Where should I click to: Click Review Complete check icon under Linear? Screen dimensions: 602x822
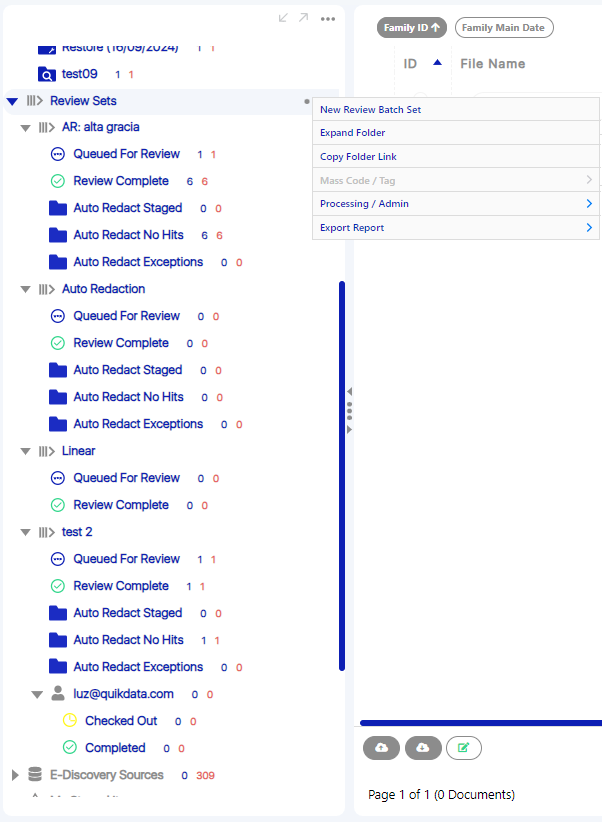tap(58, 505)
